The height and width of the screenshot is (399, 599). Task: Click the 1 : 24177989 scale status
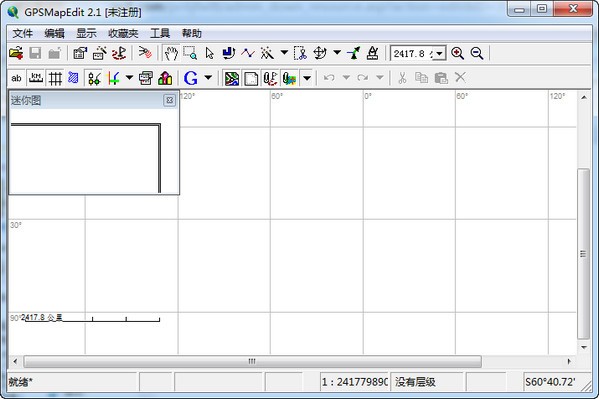355,382
